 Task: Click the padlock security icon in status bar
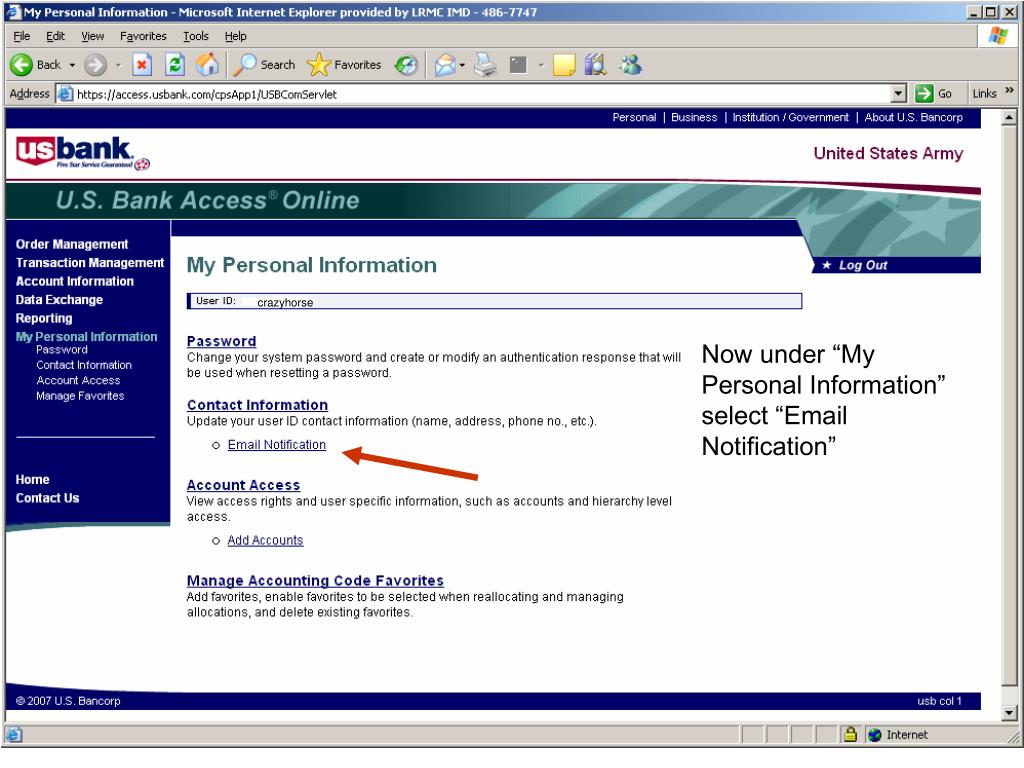tap(850, 734)
